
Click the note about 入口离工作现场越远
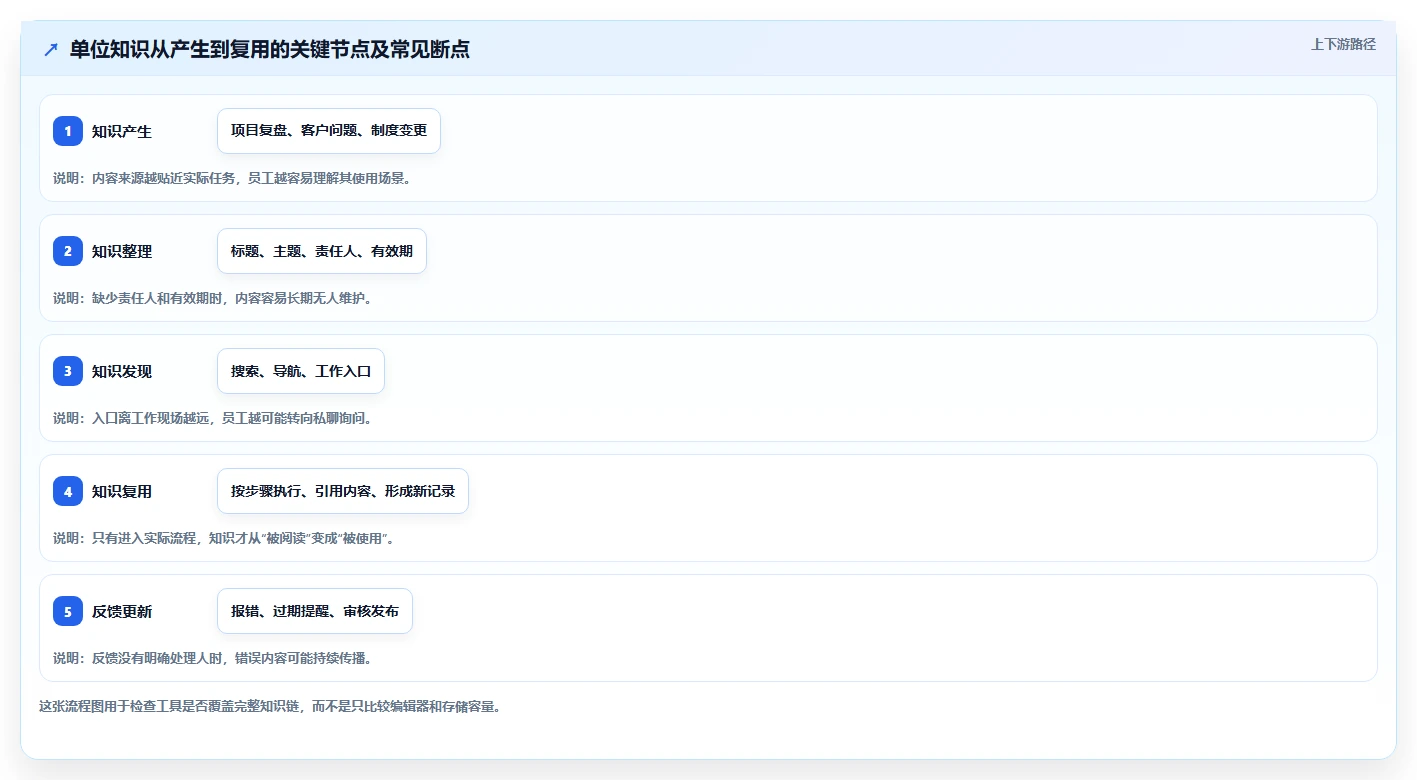[212, 418]
